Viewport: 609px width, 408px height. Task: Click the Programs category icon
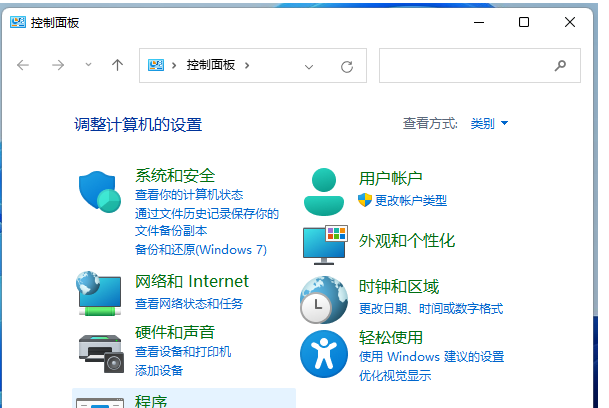(x=100, y=403)
